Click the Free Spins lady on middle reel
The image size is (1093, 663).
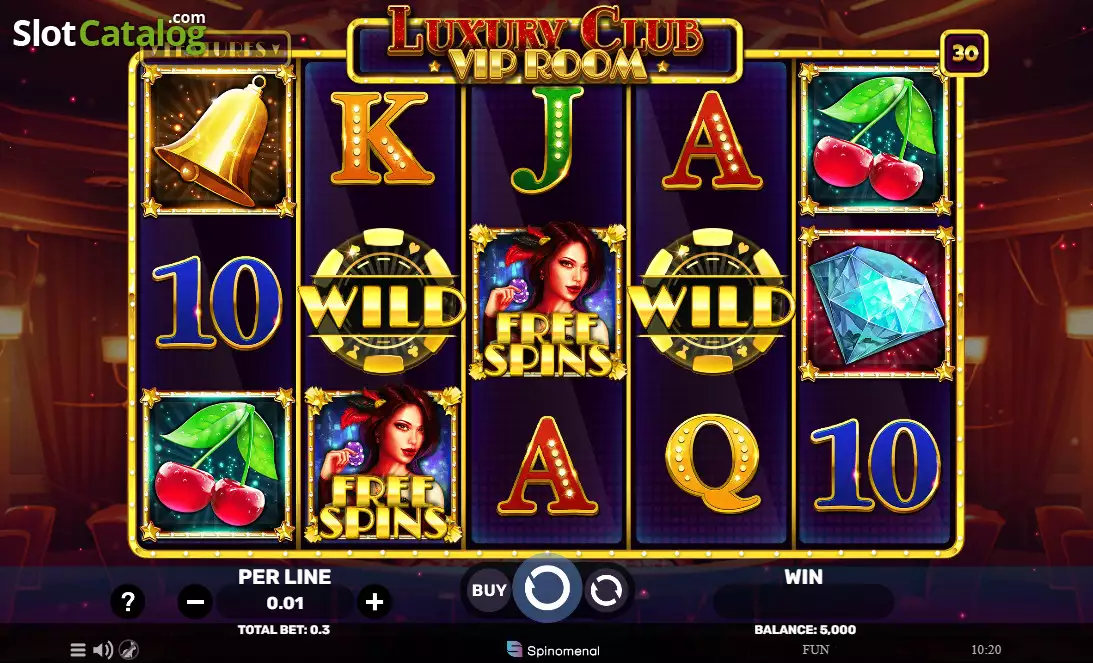point(548,302)
